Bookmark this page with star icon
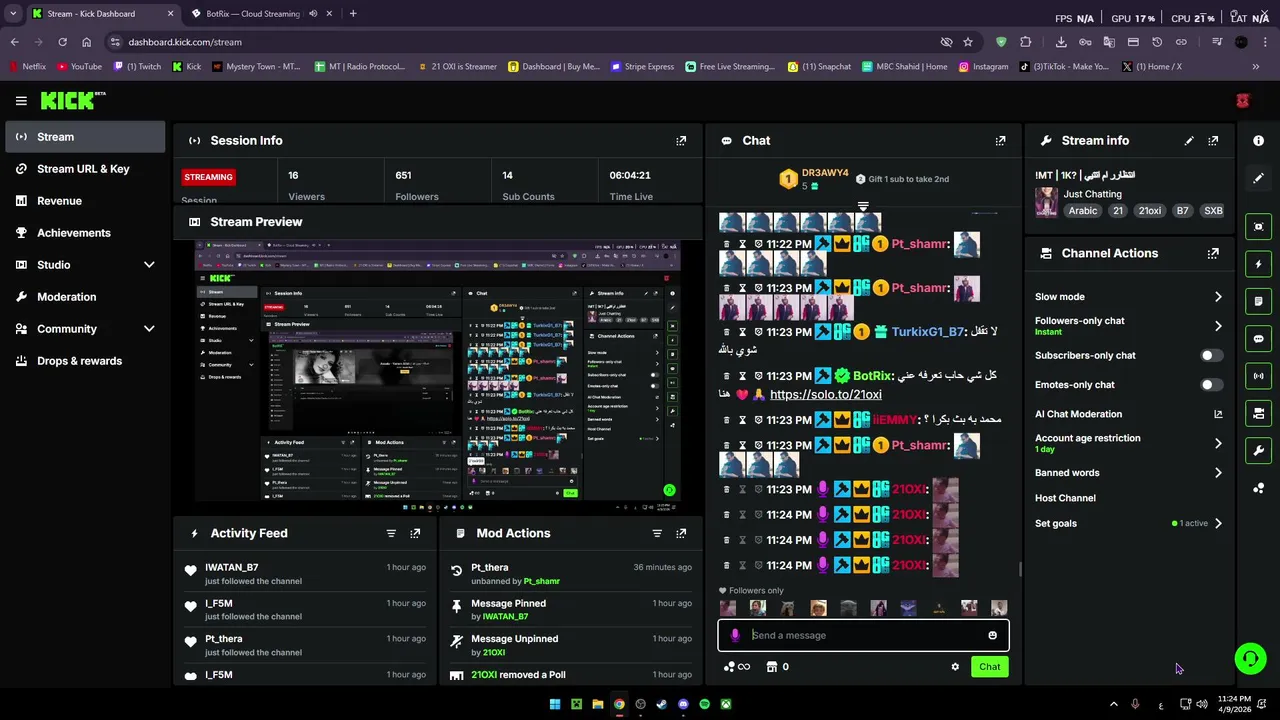The height and width of the screenshot is (720, 1280). pyautogui.click(x=967, y=42)
